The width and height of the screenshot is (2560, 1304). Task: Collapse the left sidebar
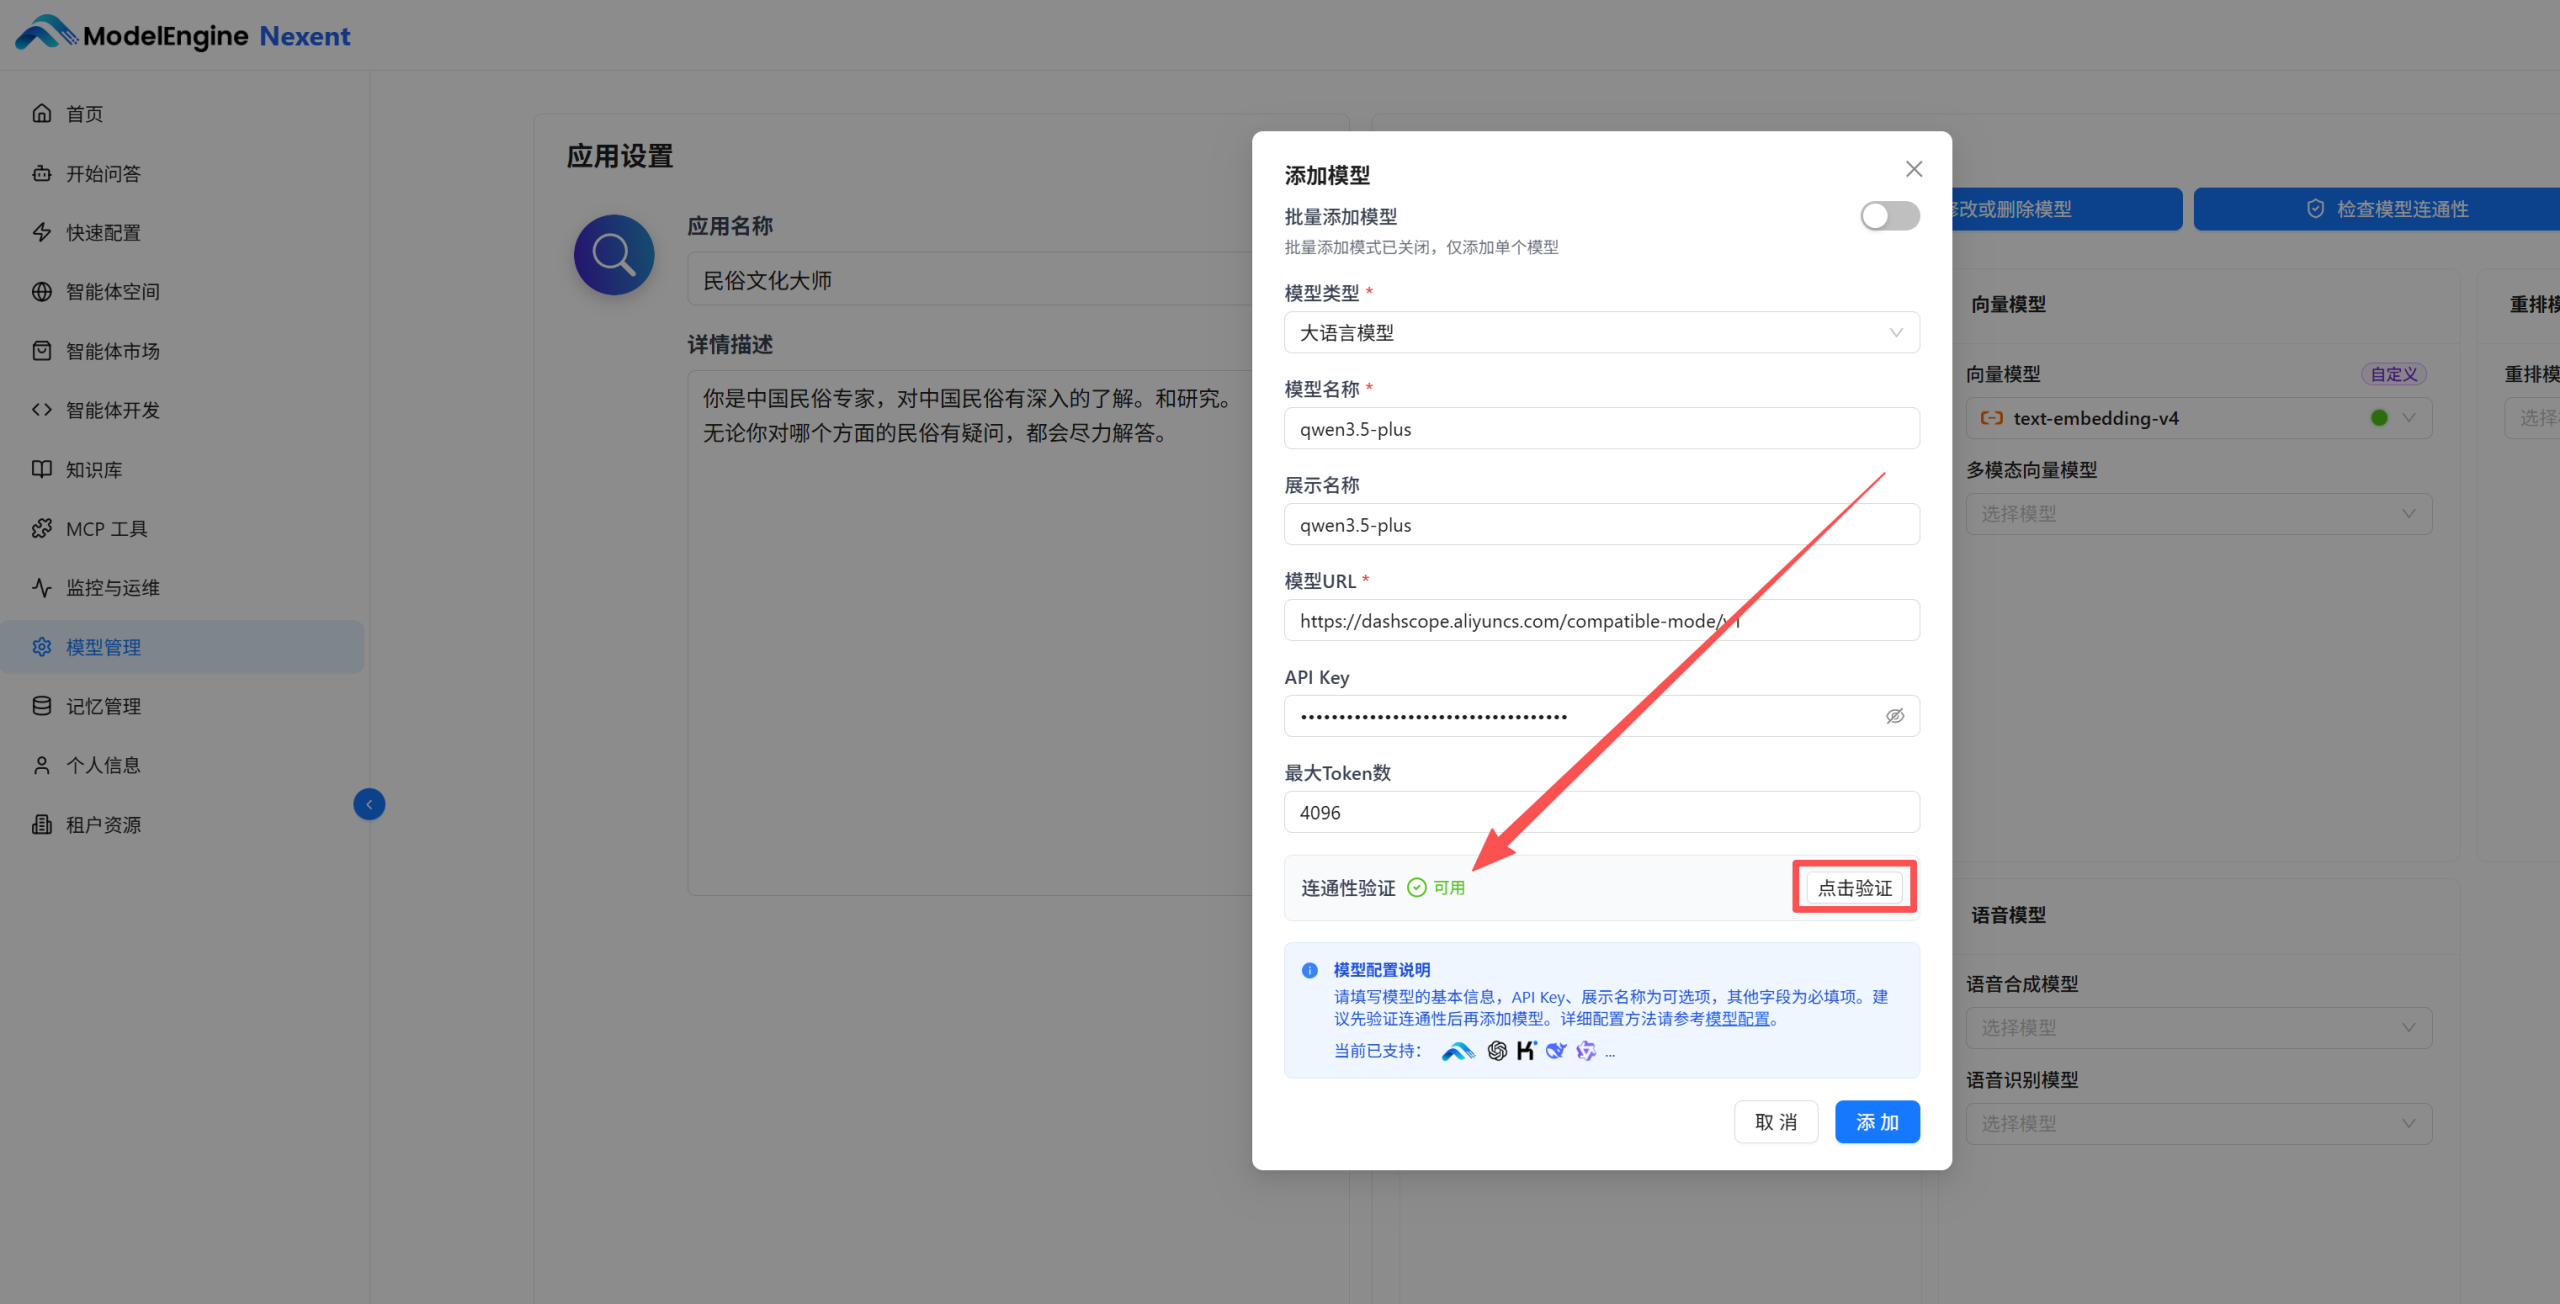click(x=369, y=803)
